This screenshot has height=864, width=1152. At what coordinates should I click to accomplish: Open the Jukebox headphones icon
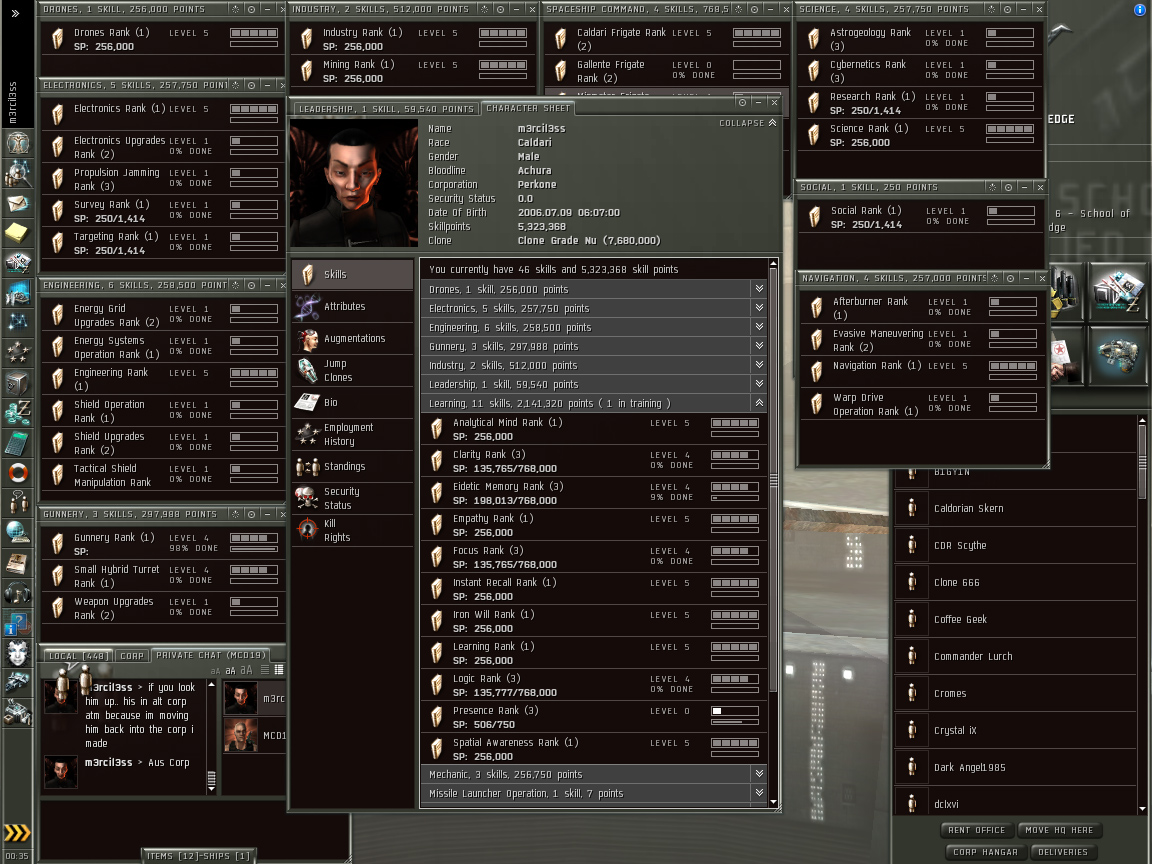pos(18,592)
